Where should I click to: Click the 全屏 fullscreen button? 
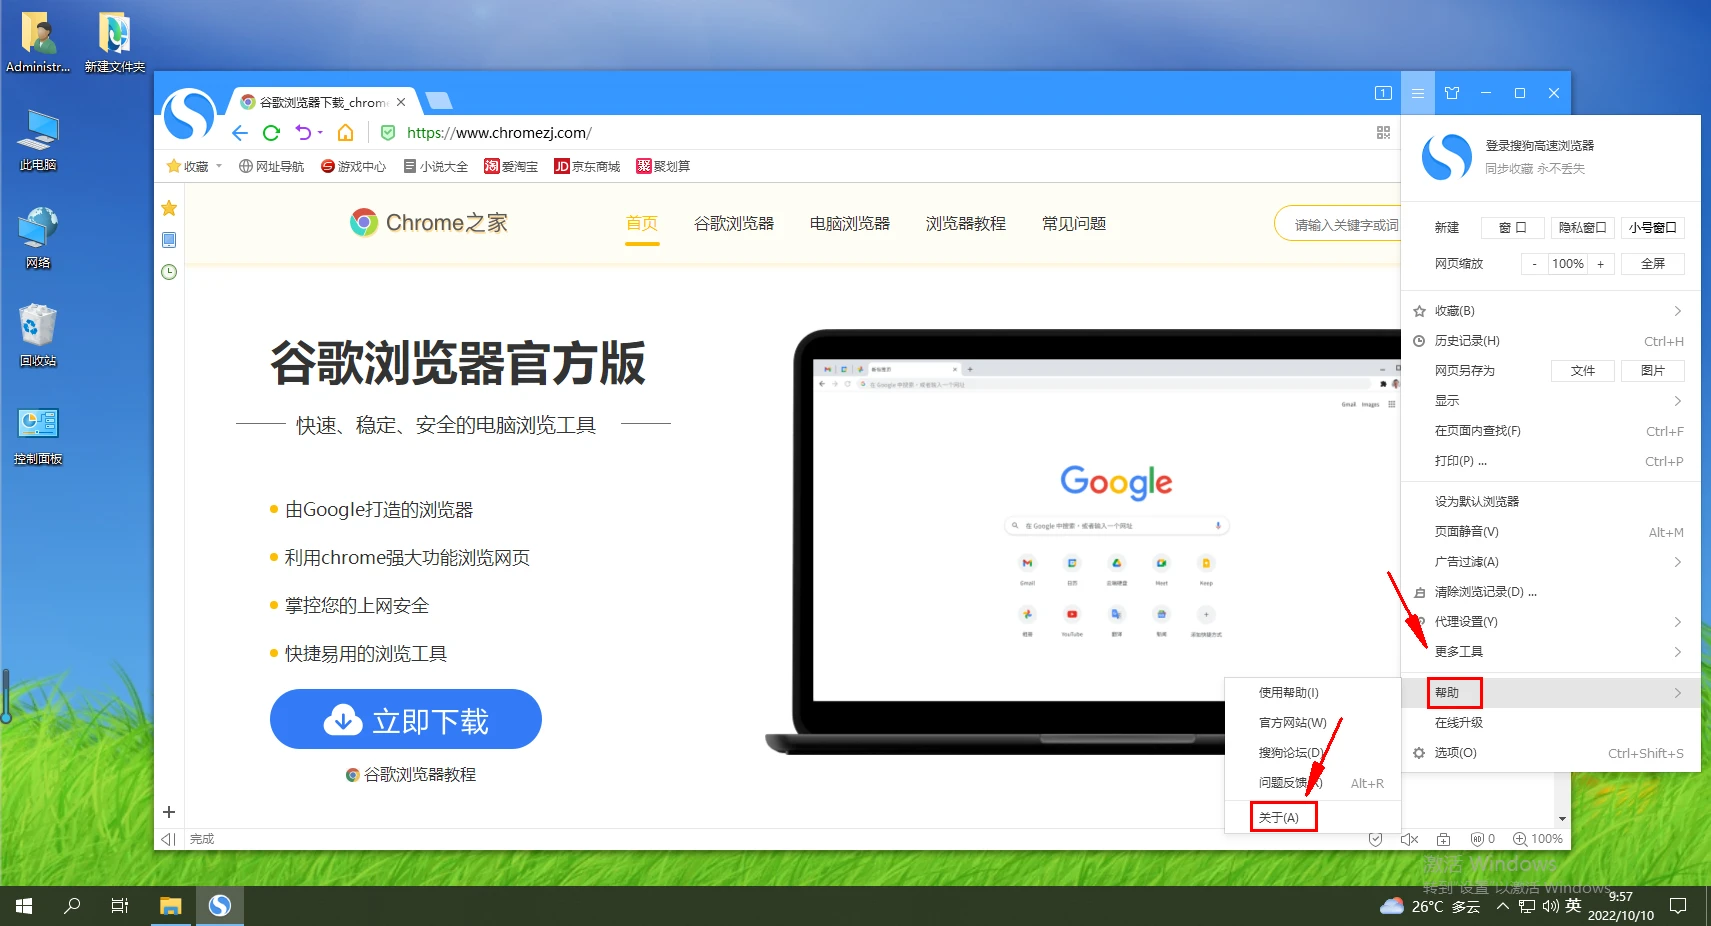coord(1652,264)
